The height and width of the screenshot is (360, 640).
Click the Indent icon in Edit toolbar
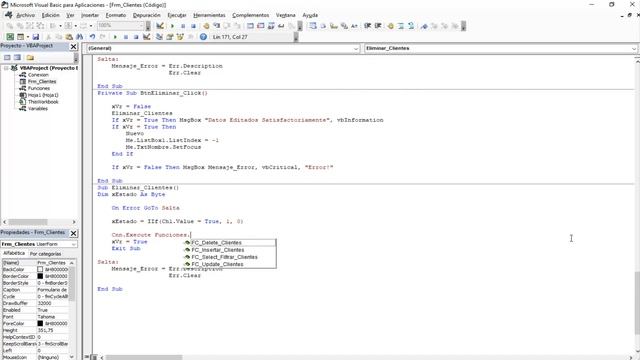click(x=367, y=26)
